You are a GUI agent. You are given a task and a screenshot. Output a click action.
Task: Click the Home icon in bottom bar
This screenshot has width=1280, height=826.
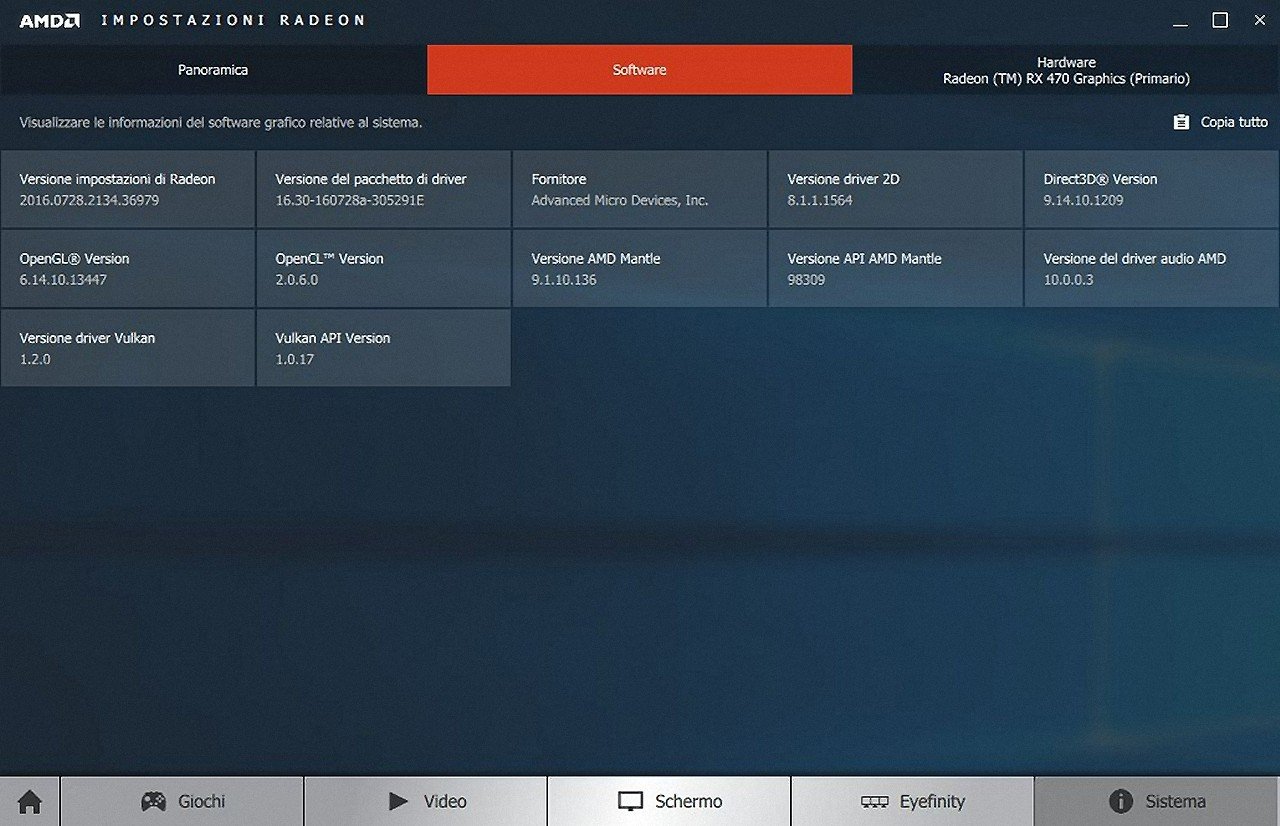tap(30, 802)
